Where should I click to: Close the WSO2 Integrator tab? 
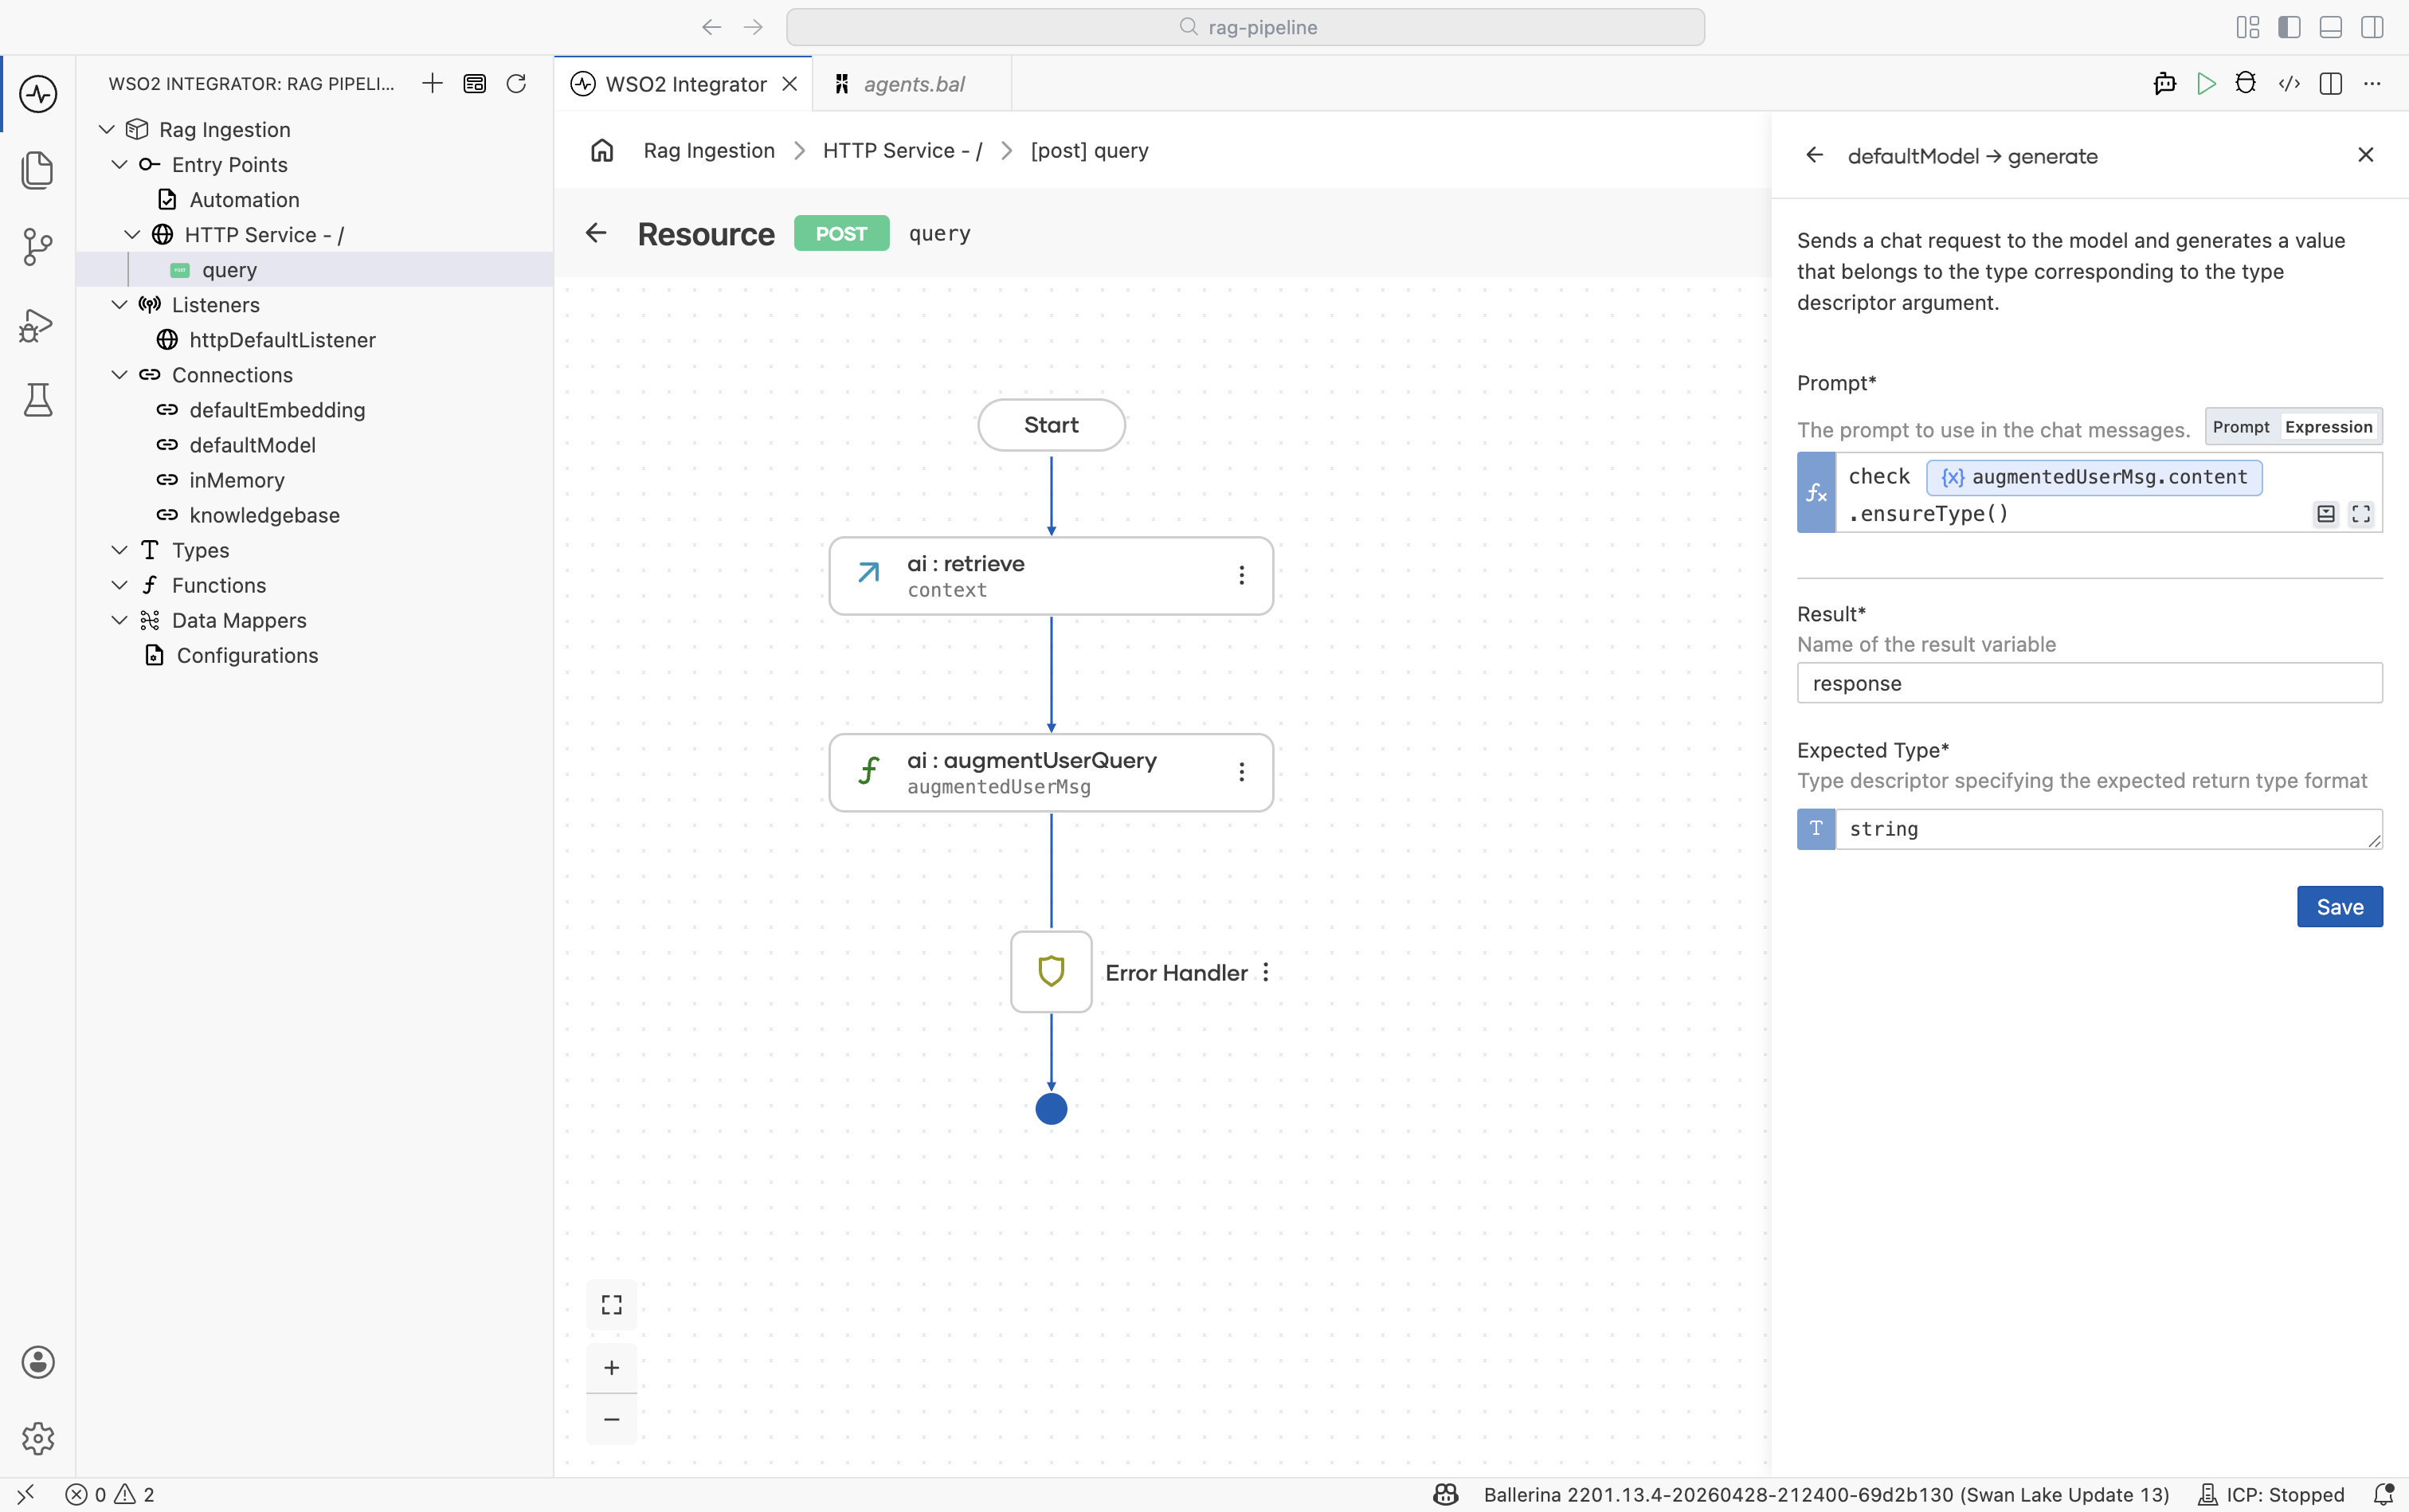pos(790,84)
